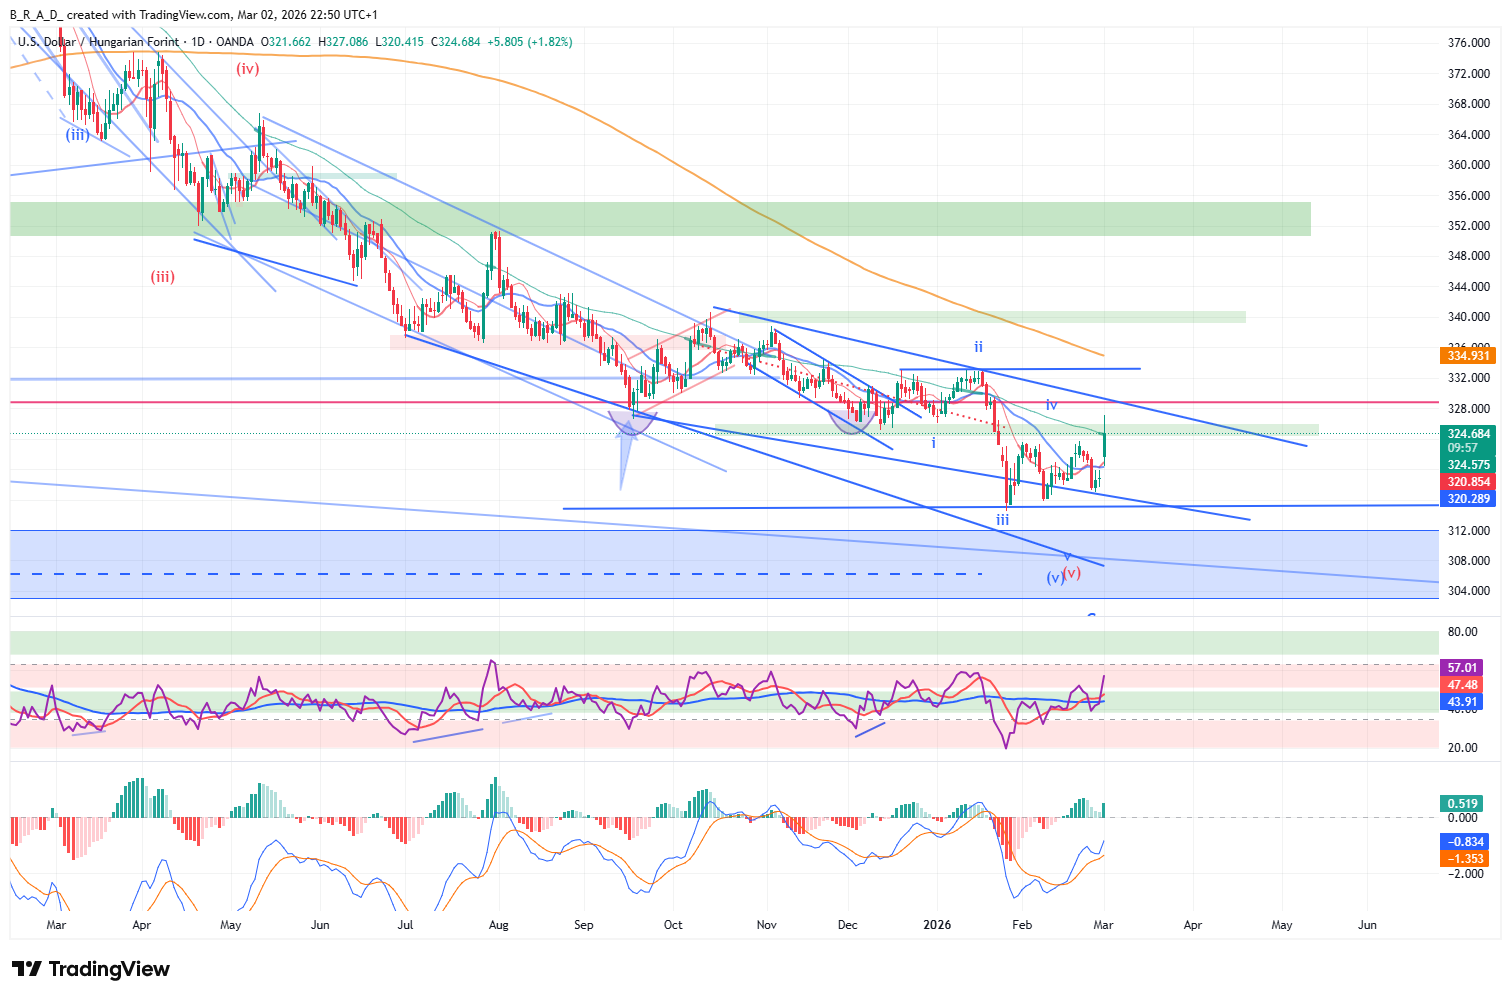Click the blue iv wave label
1511x999 pixels.
click(1051, 405)
